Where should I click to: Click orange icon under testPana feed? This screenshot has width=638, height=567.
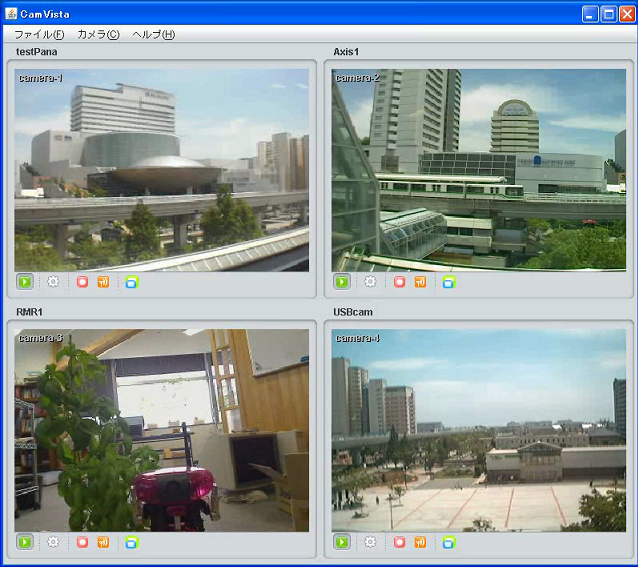103,282
